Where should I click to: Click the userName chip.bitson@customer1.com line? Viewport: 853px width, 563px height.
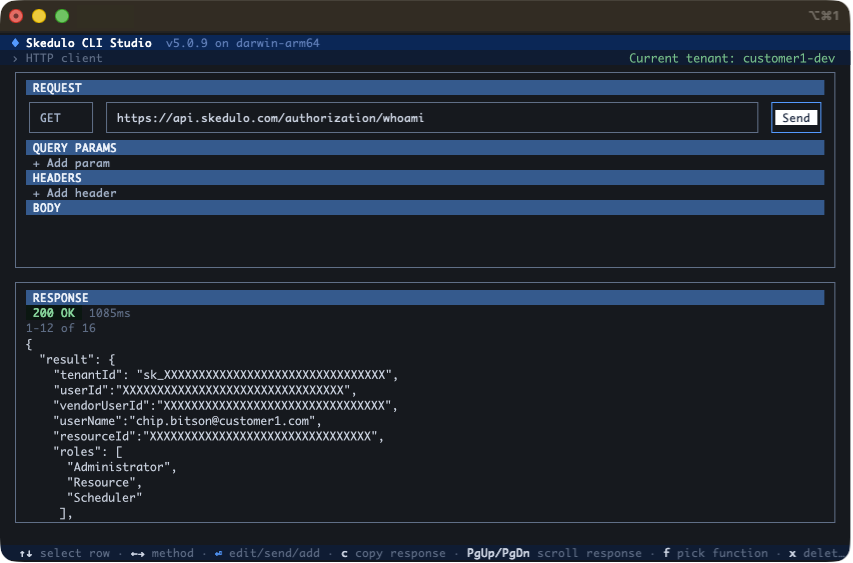pyautogui.click(x=188, y=421)
